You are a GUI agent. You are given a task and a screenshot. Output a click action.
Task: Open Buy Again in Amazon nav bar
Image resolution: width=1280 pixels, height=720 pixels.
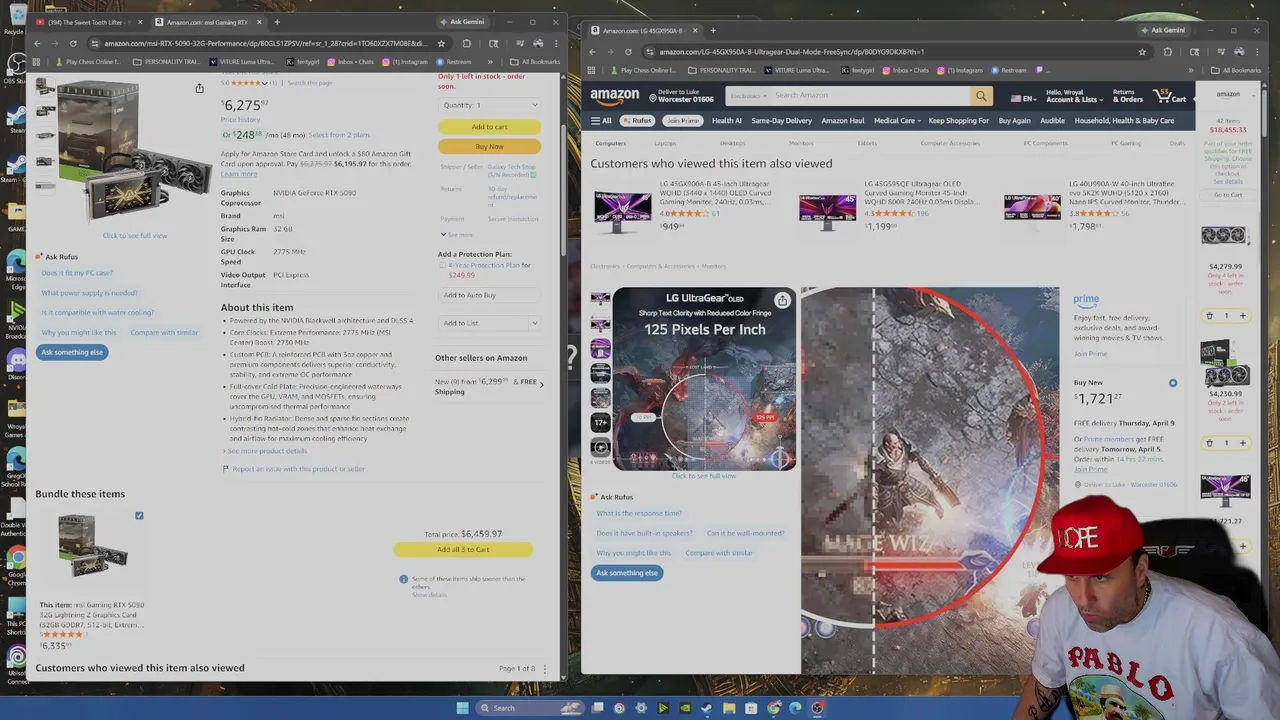pyautogui.click(x=1014, y=121)
